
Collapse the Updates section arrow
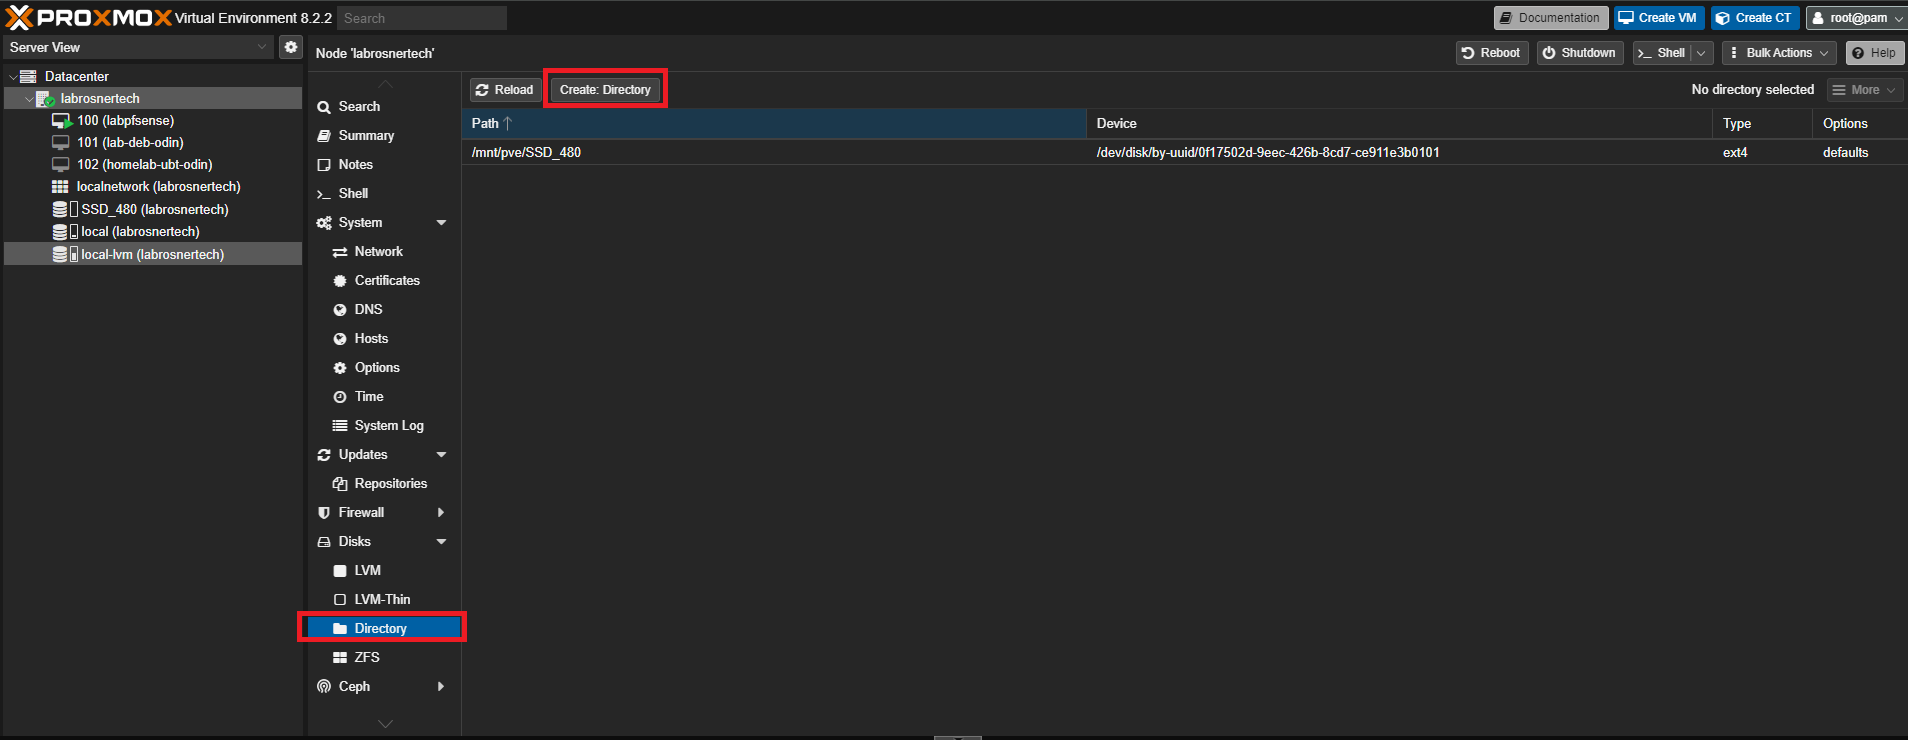pos(441,454)
